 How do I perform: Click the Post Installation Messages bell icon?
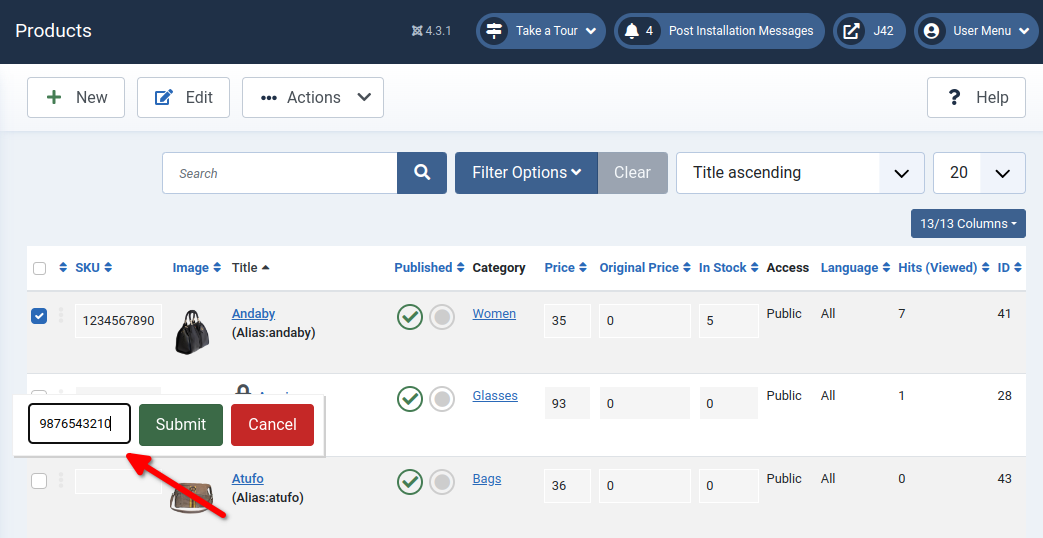click(632, 31)
